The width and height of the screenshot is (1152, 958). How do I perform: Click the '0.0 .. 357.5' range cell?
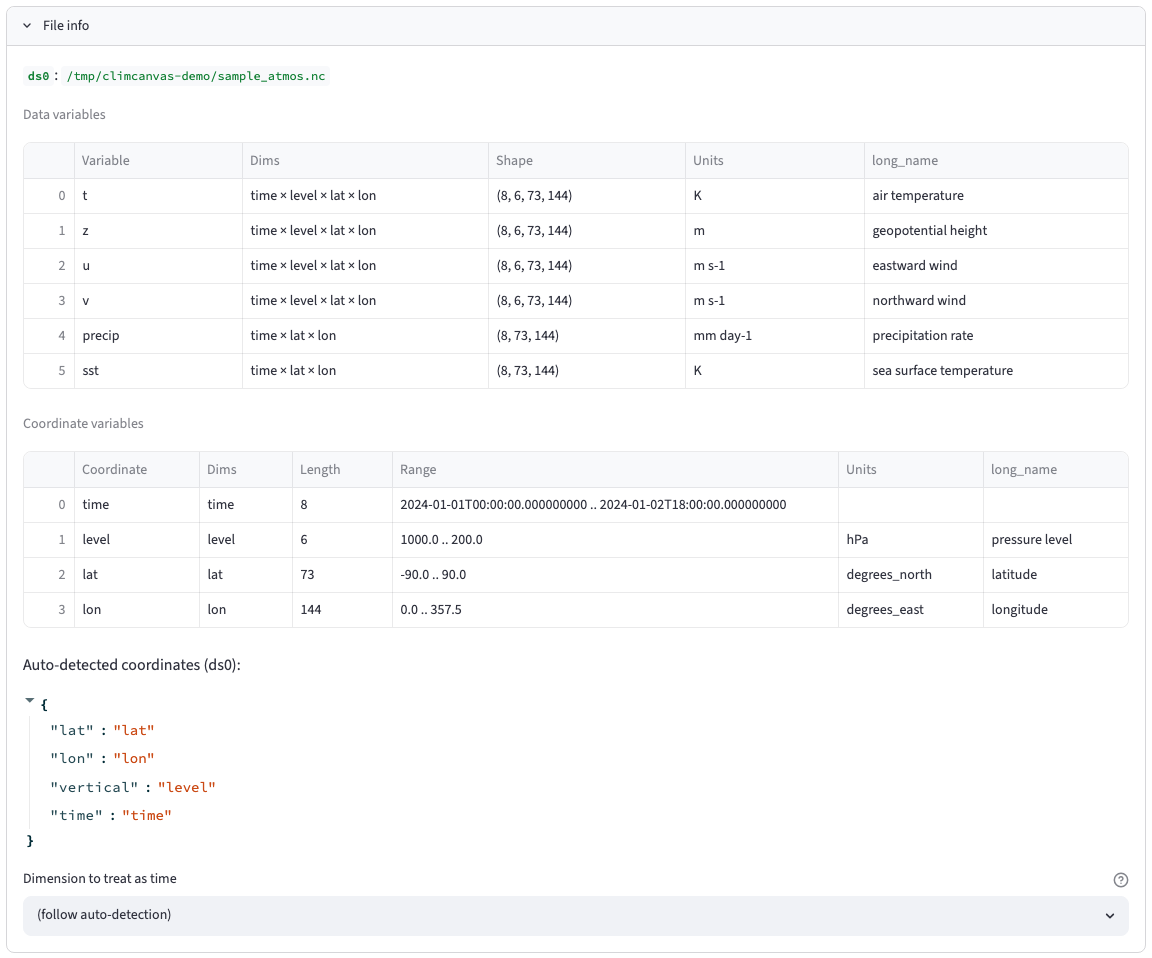[615, 610]
